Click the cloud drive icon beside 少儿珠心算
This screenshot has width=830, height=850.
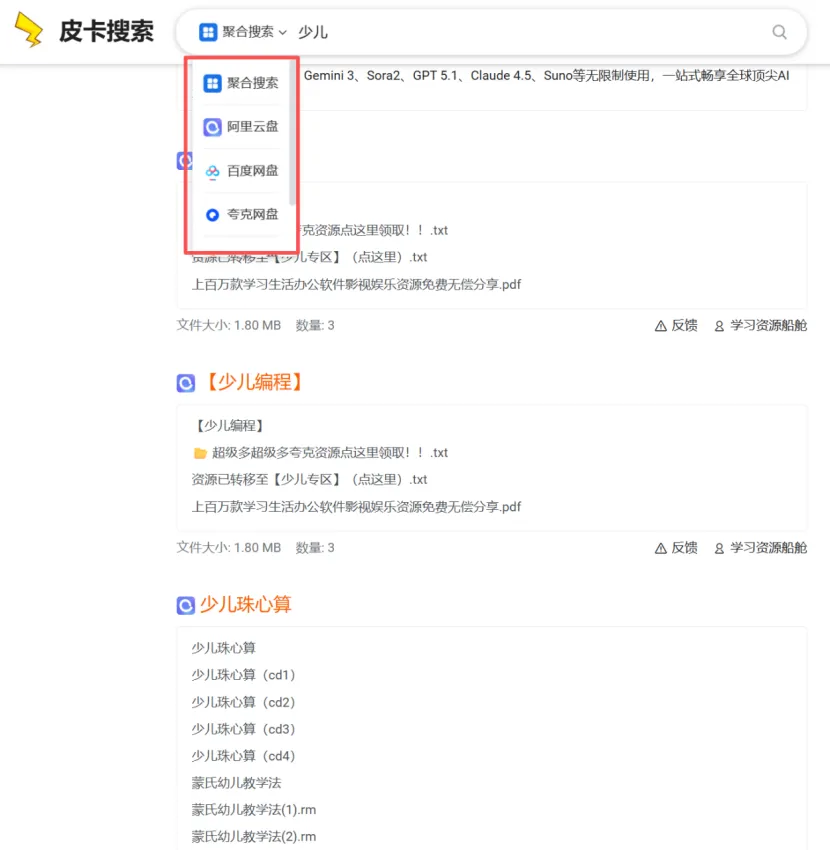(x=186, y=605)
